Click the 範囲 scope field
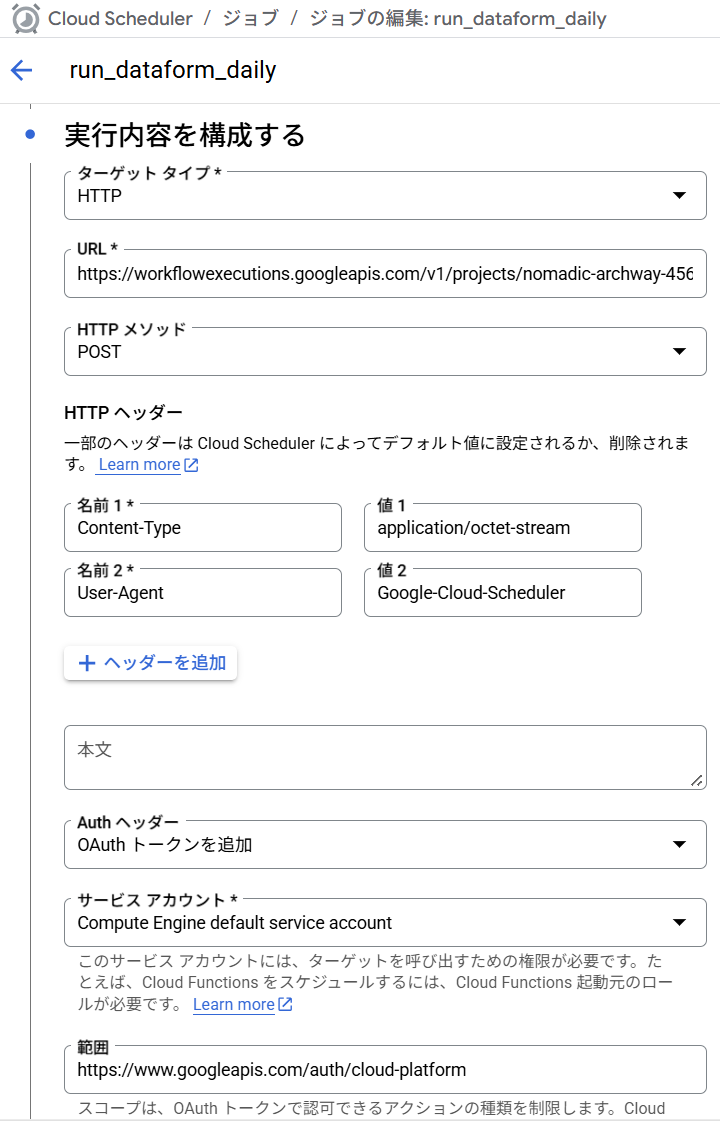 [385, 1070]
